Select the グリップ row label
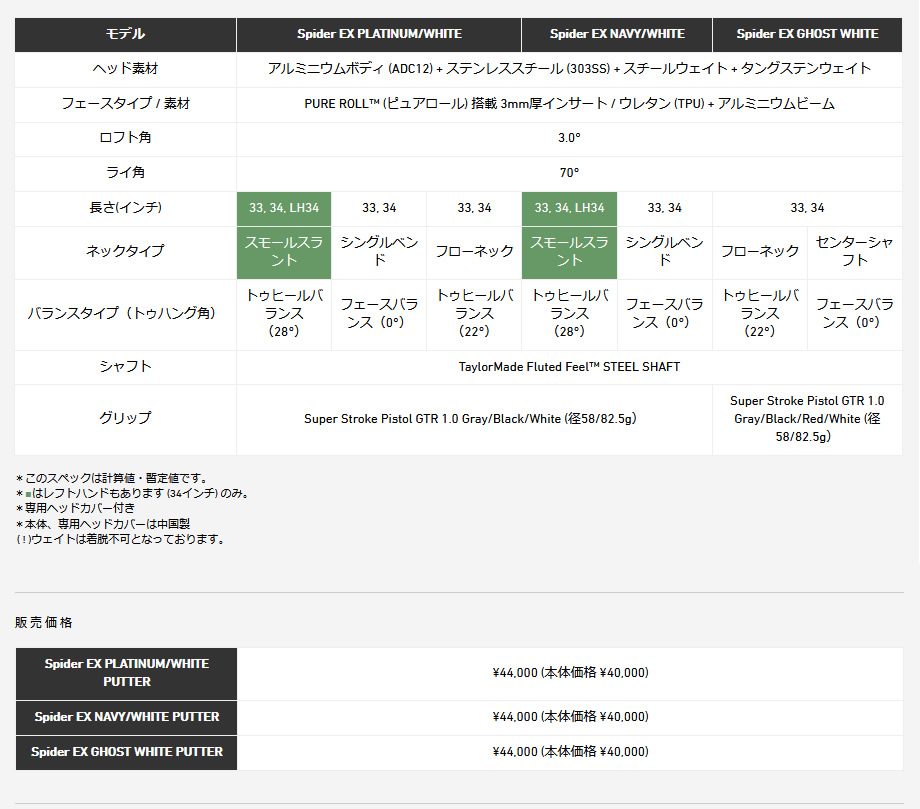The height and width of the screenshot is (809, 920). (126, 418)
